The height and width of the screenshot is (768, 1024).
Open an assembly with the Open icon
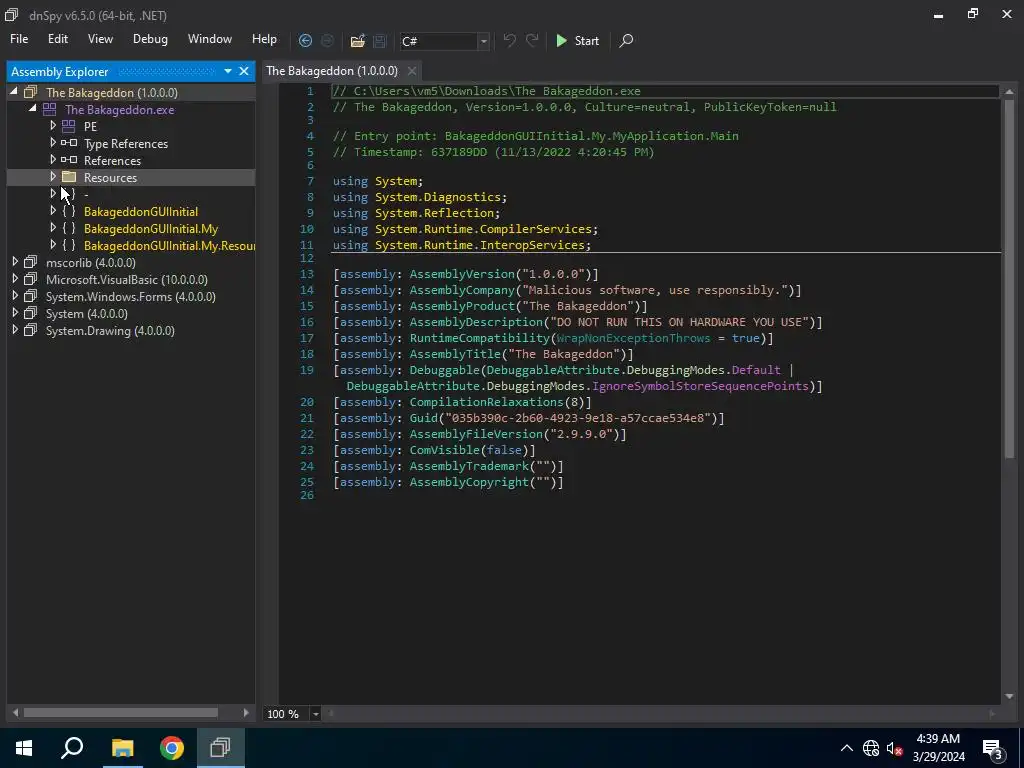coord(357,40)
